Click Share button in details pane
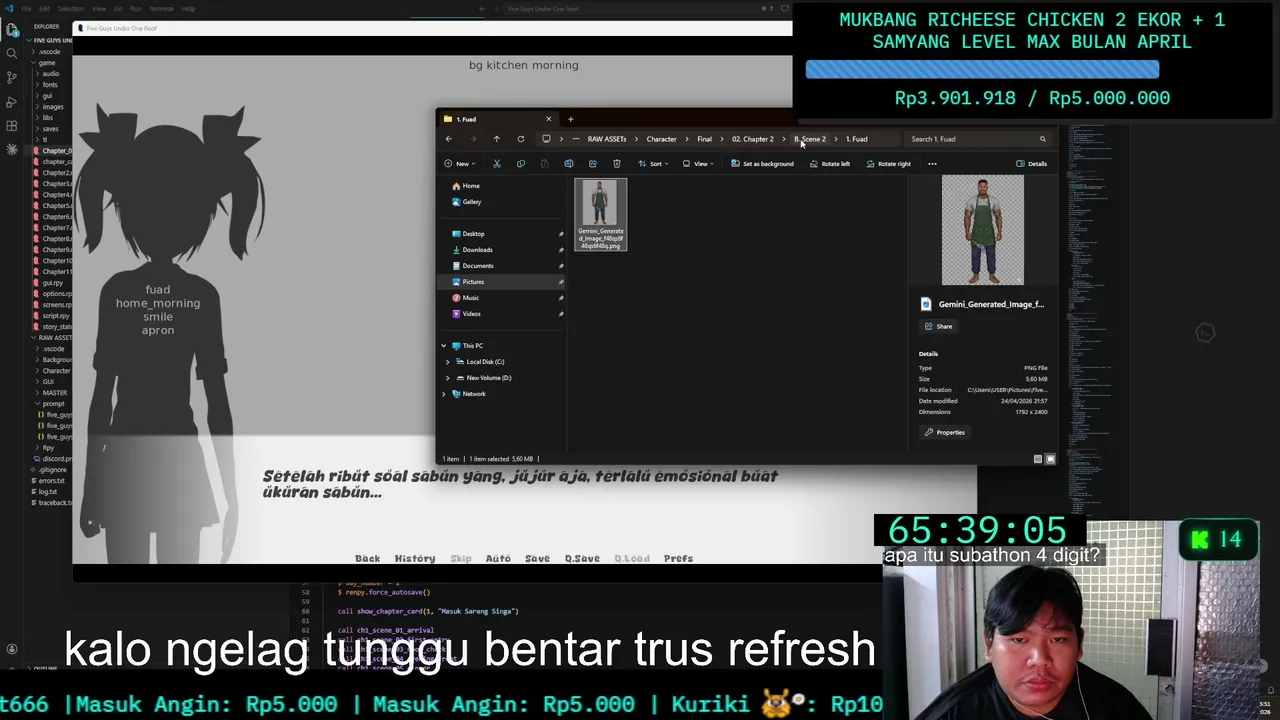 [938, 326]
